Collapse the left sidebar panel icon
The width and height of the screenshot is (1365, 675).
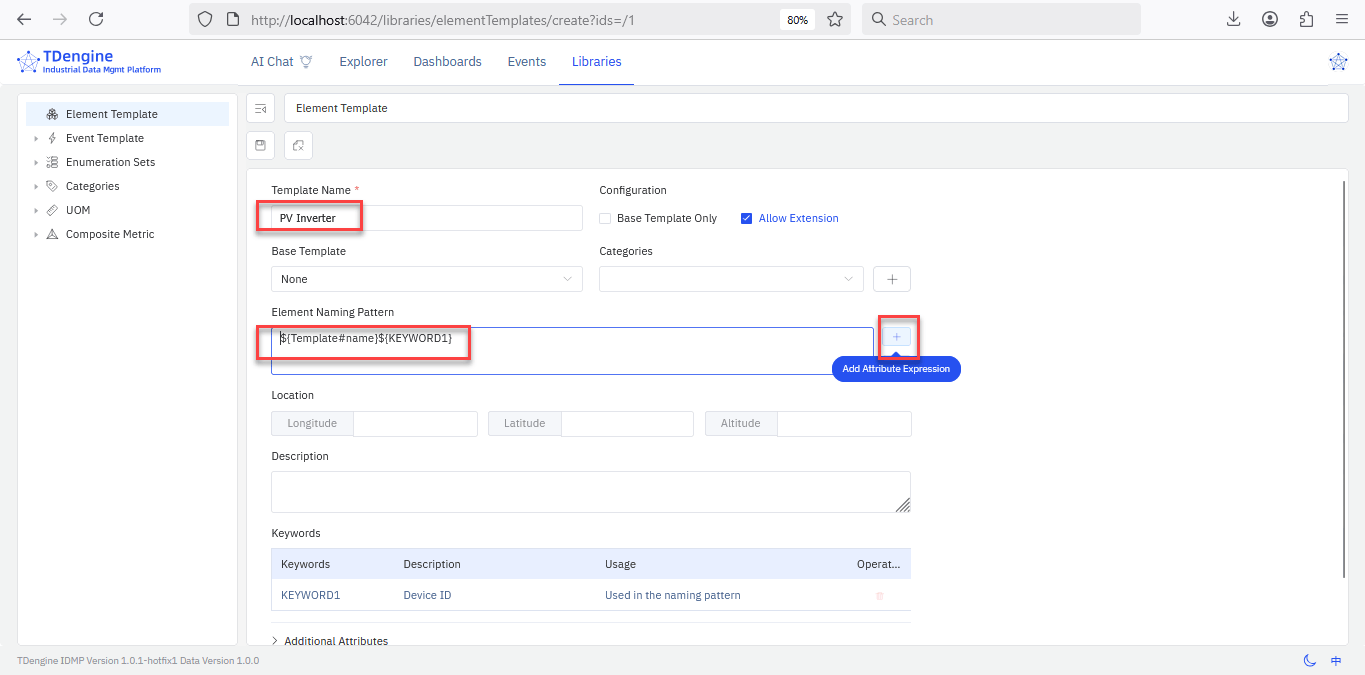(x=260, y=108)
